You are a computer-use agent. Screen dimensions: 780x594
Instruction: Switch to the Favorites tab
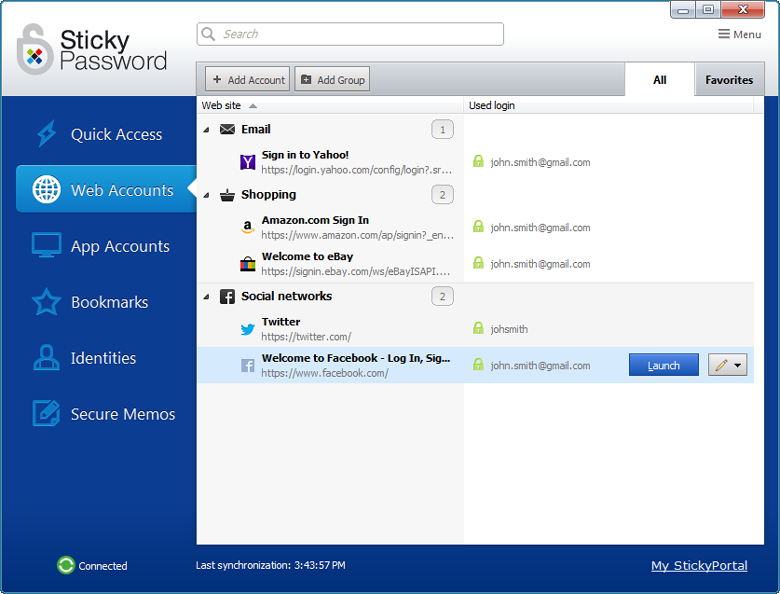(x=729, y=80)
